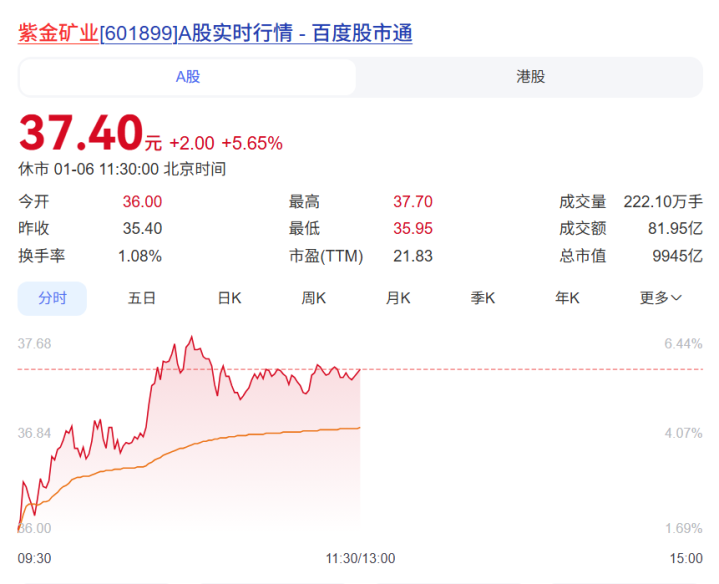Select the 月K chart tab

[x=398, y=298]
